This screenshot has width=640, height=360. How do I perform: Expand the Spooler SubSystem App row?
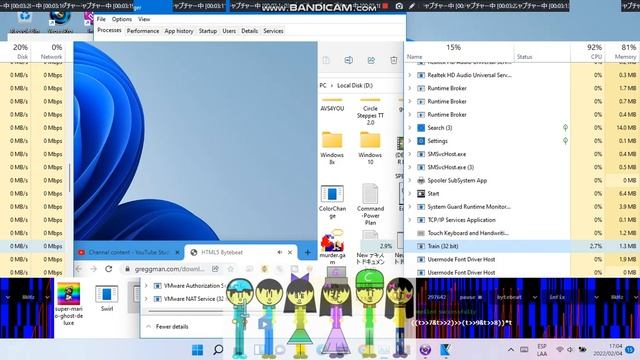click(409, 180)
